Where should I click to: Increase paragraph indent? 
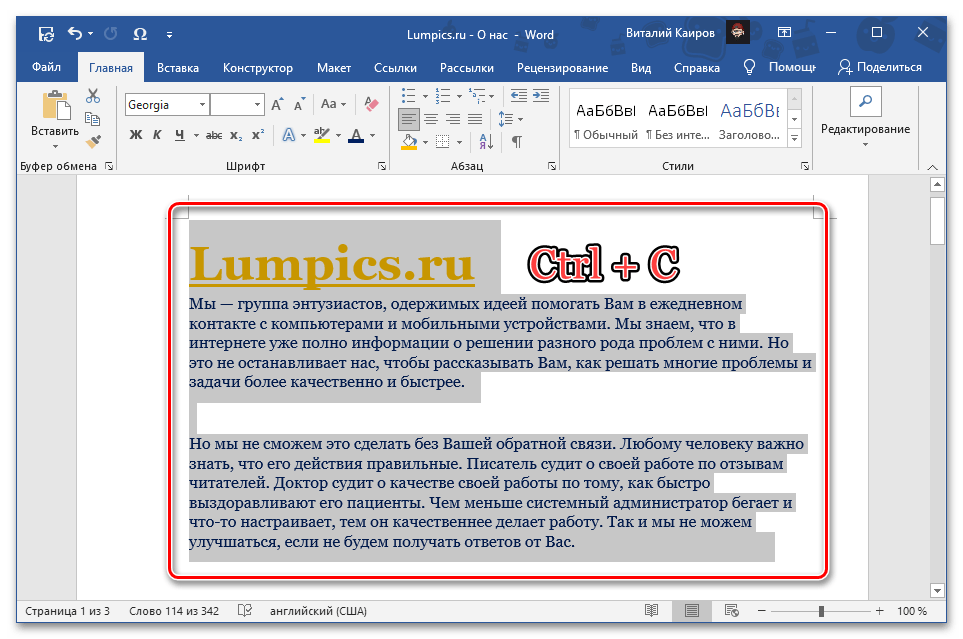pyautogui.click(x=541, y=95)
